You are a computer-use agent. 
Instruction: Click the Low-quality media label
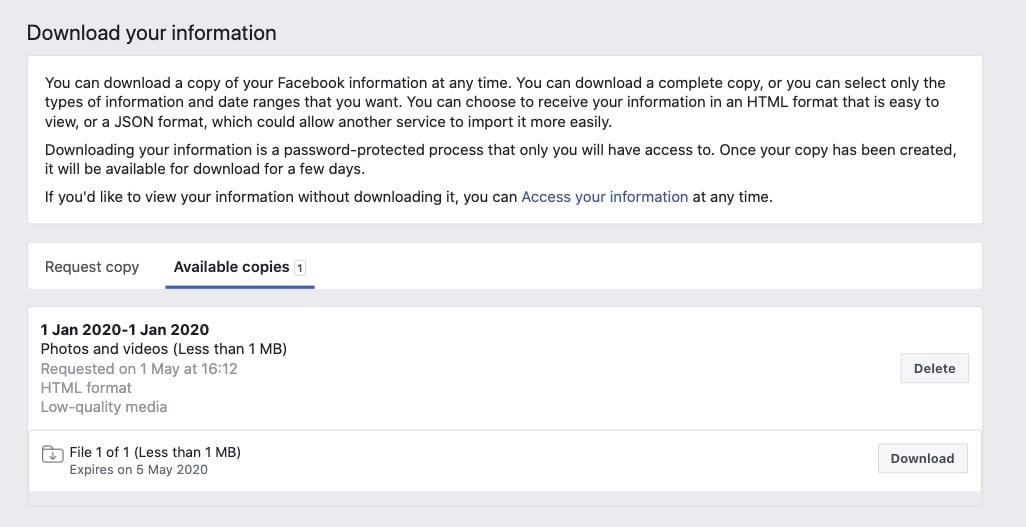pyautogui.click(x=104, y=407)
